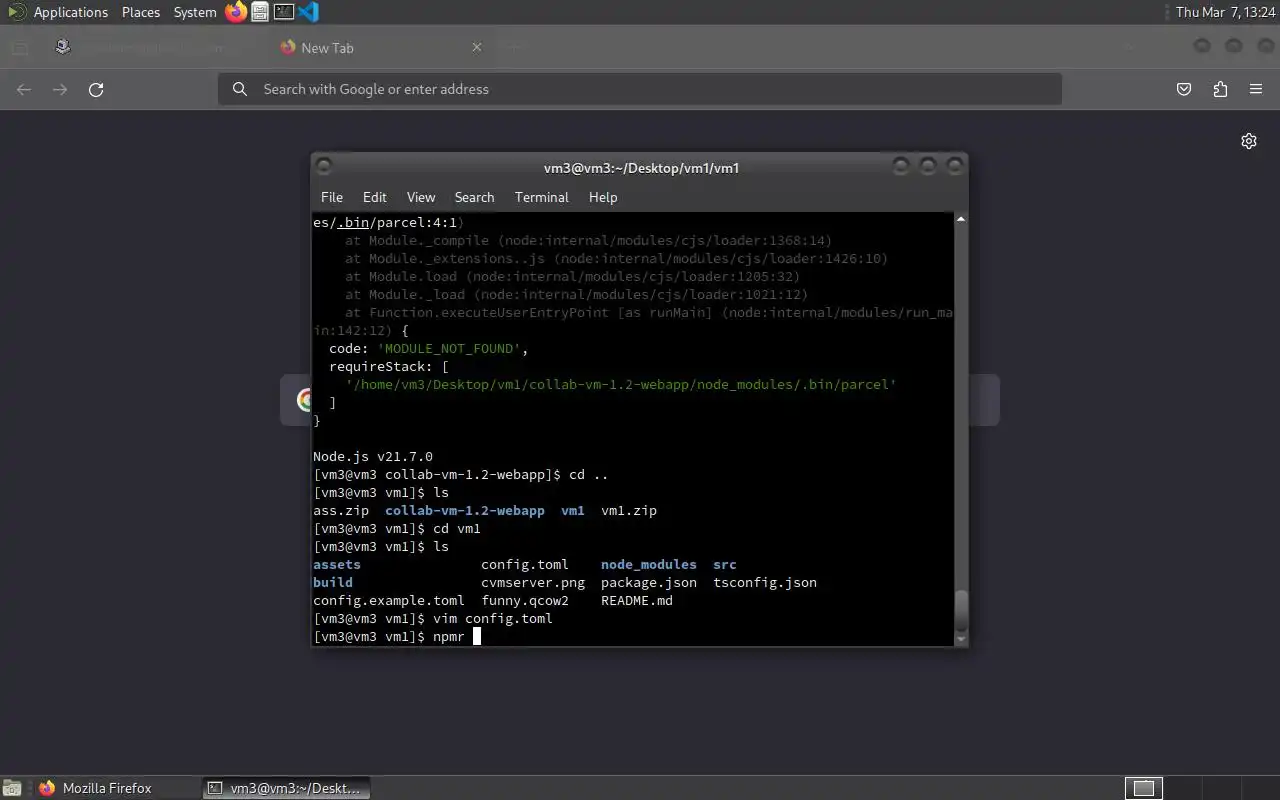This screenshot has width=1280, height=800.
Task: Click 'package.json' in the terminal listing
Action: coord(649,582)
